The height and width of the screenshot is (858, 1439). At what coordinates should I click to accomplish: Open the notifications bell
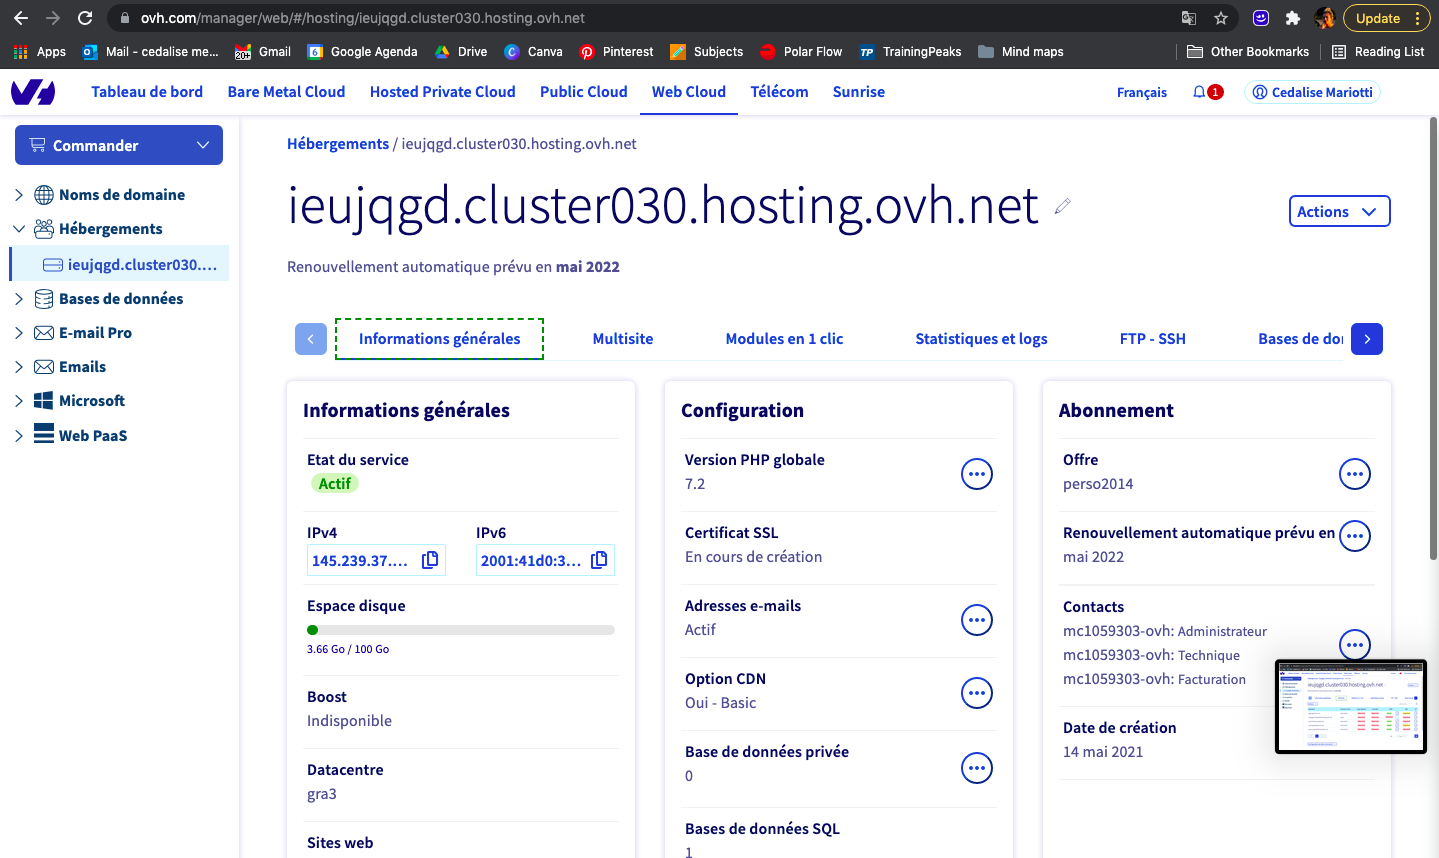[x=1199, y=92]
